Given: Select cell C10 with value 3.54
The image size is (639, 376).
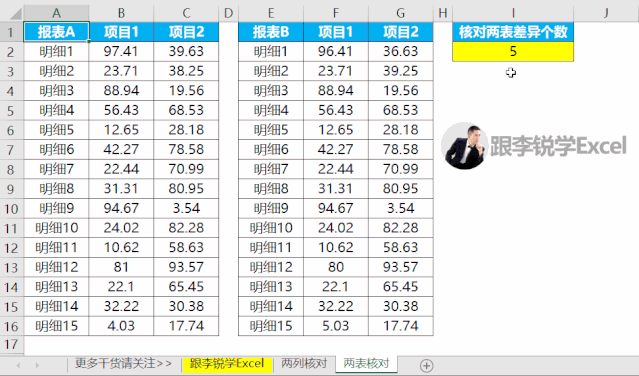Looking at the screenshot, I should pyautogui.click(x=186, y=209).
